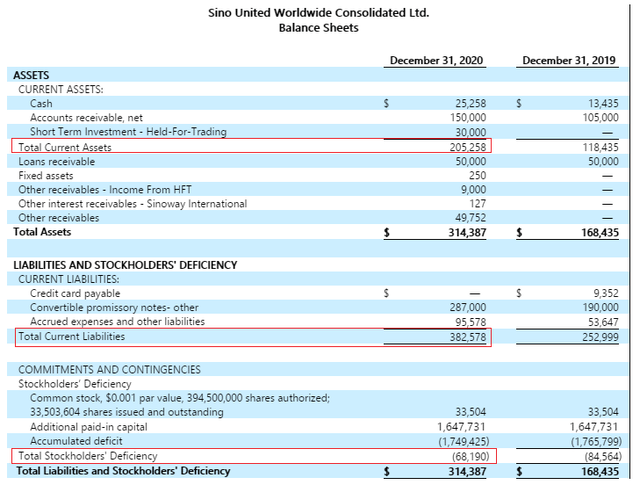This screenshot has height=485, width=640.
Task: Select the bold 'Total Assets' label
Action: (x=42, y=232)
